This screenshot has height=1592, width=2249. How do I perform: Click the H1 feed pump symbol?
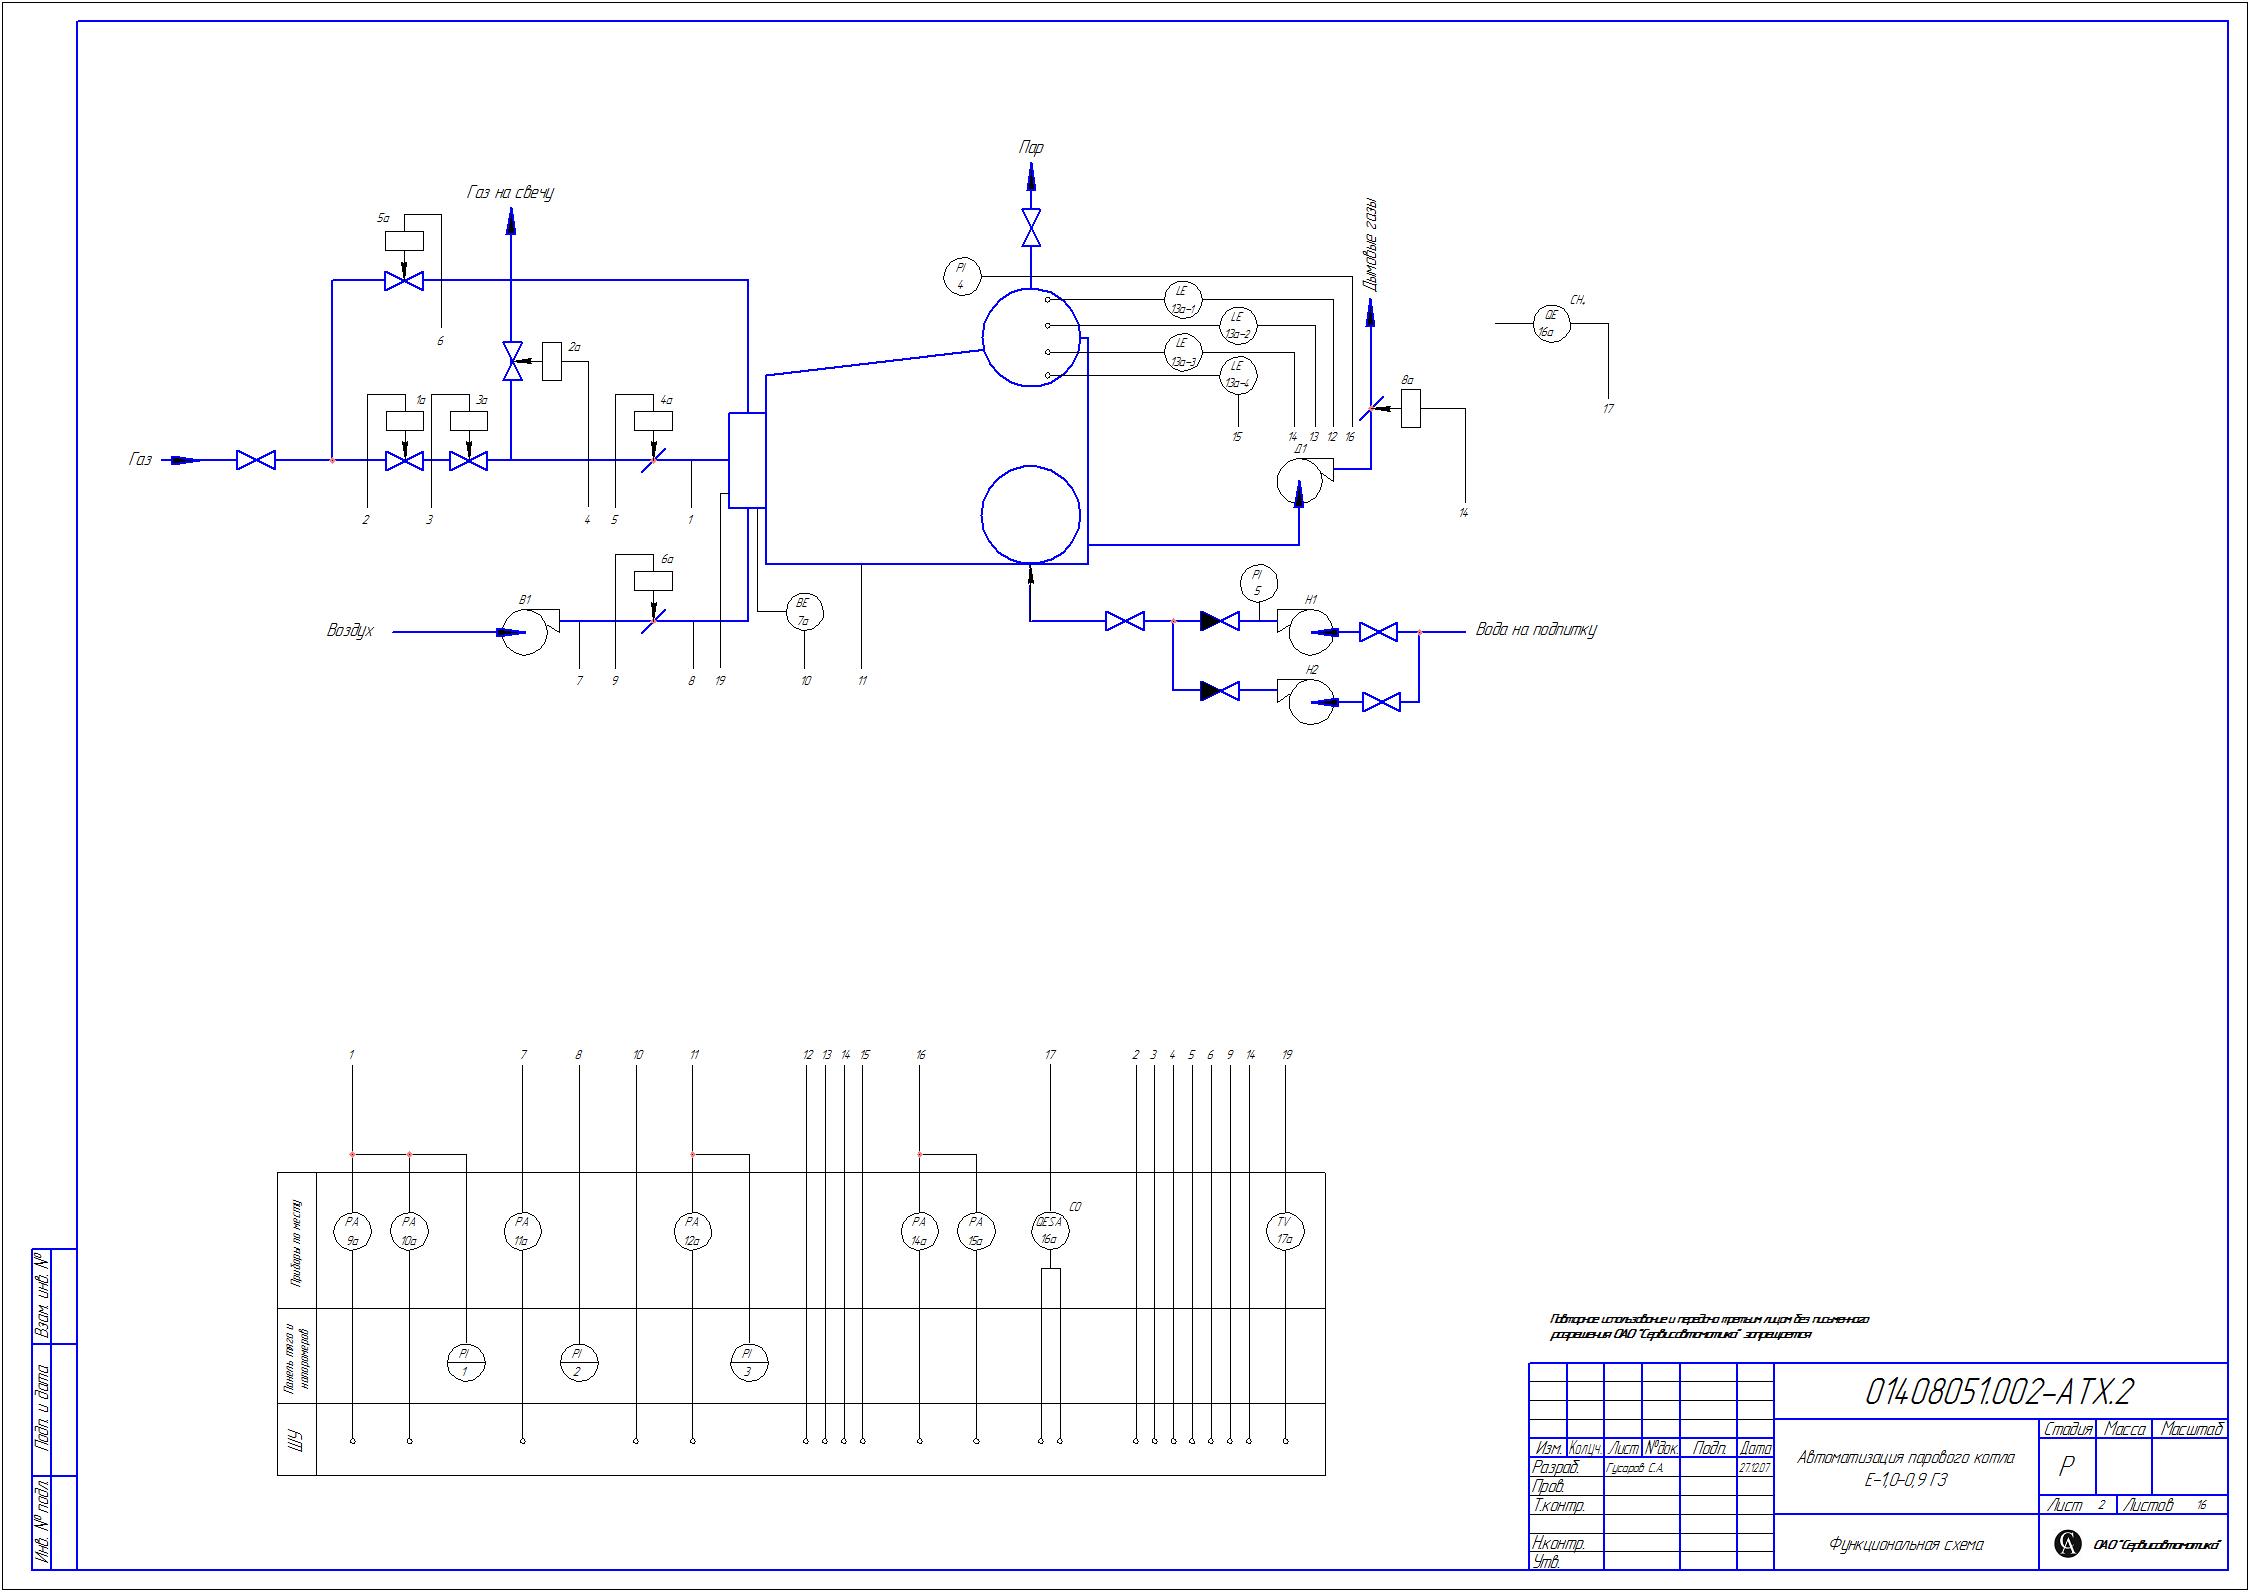tap(1308, 632)
